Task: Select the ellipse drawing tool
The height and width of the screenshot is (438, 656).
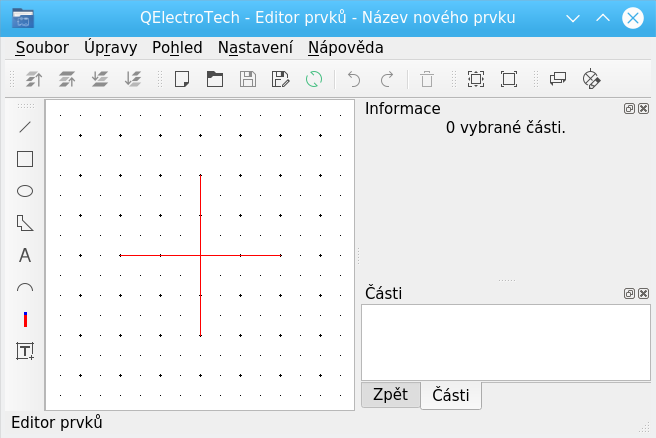Action: tap(25, 190)
